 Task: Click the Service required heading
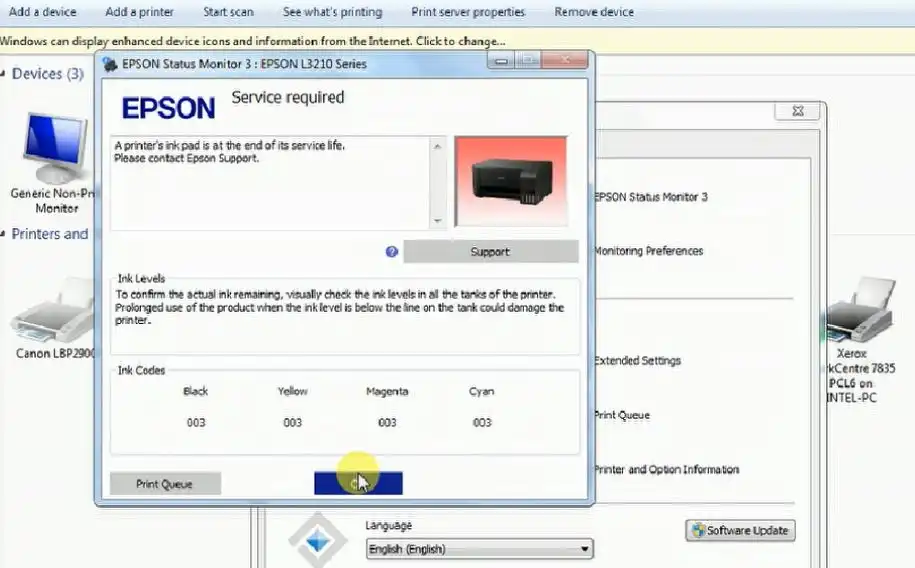click(288, 97)
